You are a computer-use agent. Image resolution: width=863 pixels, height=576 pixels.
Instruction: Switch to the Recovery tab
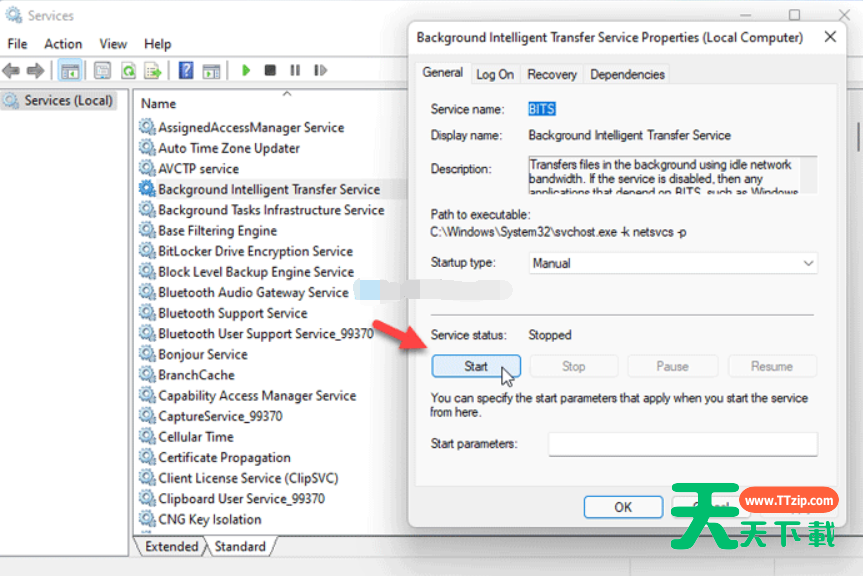point(551,74)
